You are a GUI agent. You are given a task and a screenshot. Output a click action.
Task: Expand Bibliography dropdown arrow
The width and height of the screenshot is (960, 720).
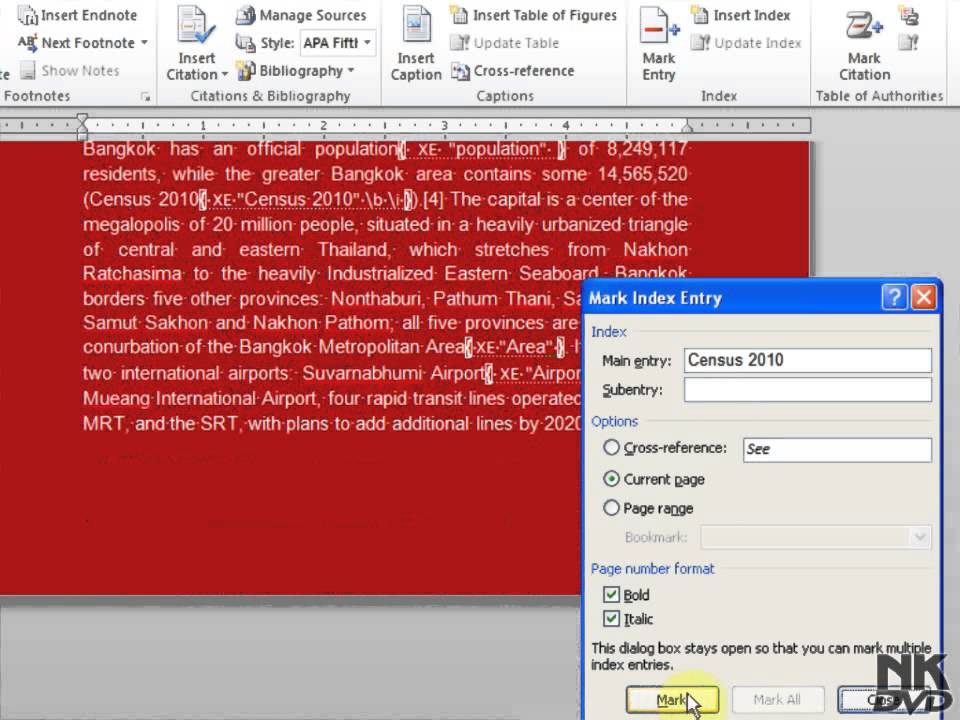(x=351, y=70)
